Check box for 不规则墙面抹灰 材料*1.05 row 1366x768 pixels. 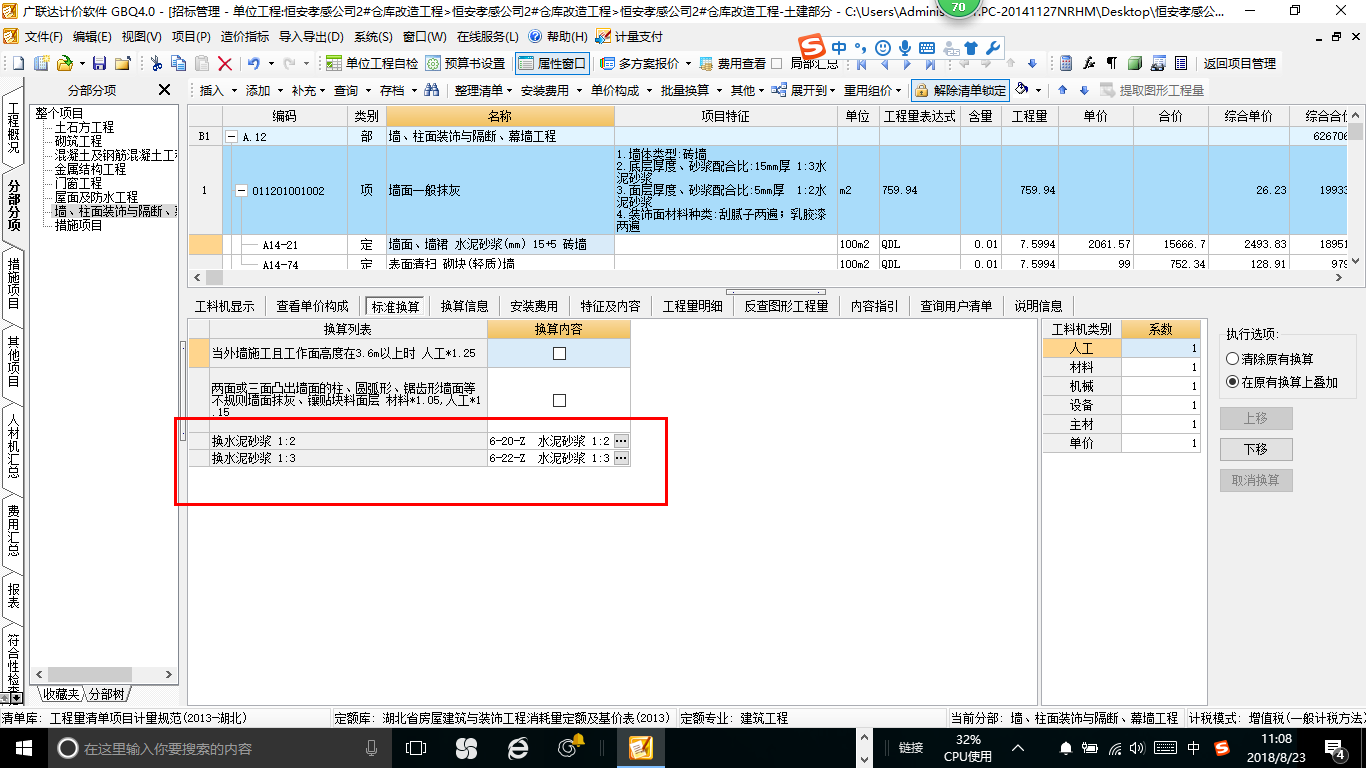pos(559,400)
